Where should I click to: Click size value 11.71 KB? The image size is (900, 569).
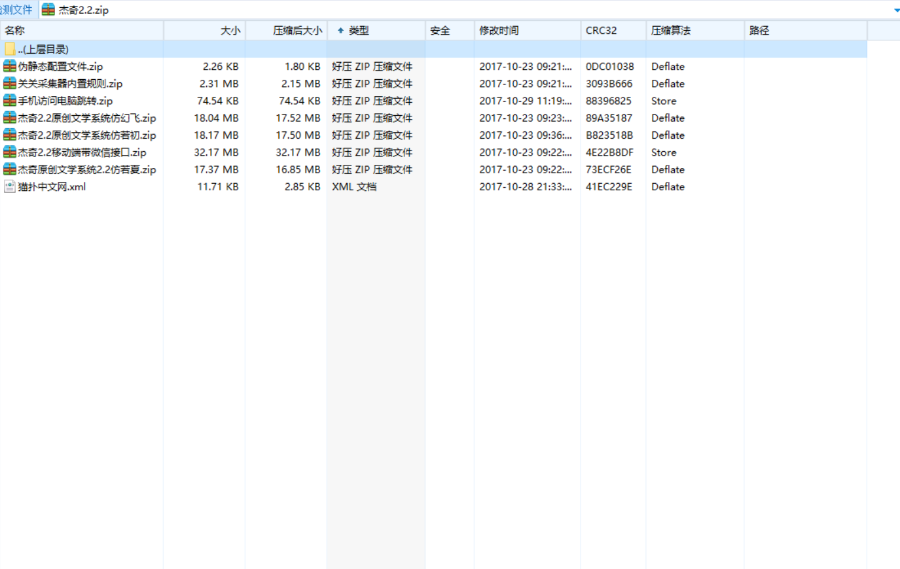pos(218,187)
